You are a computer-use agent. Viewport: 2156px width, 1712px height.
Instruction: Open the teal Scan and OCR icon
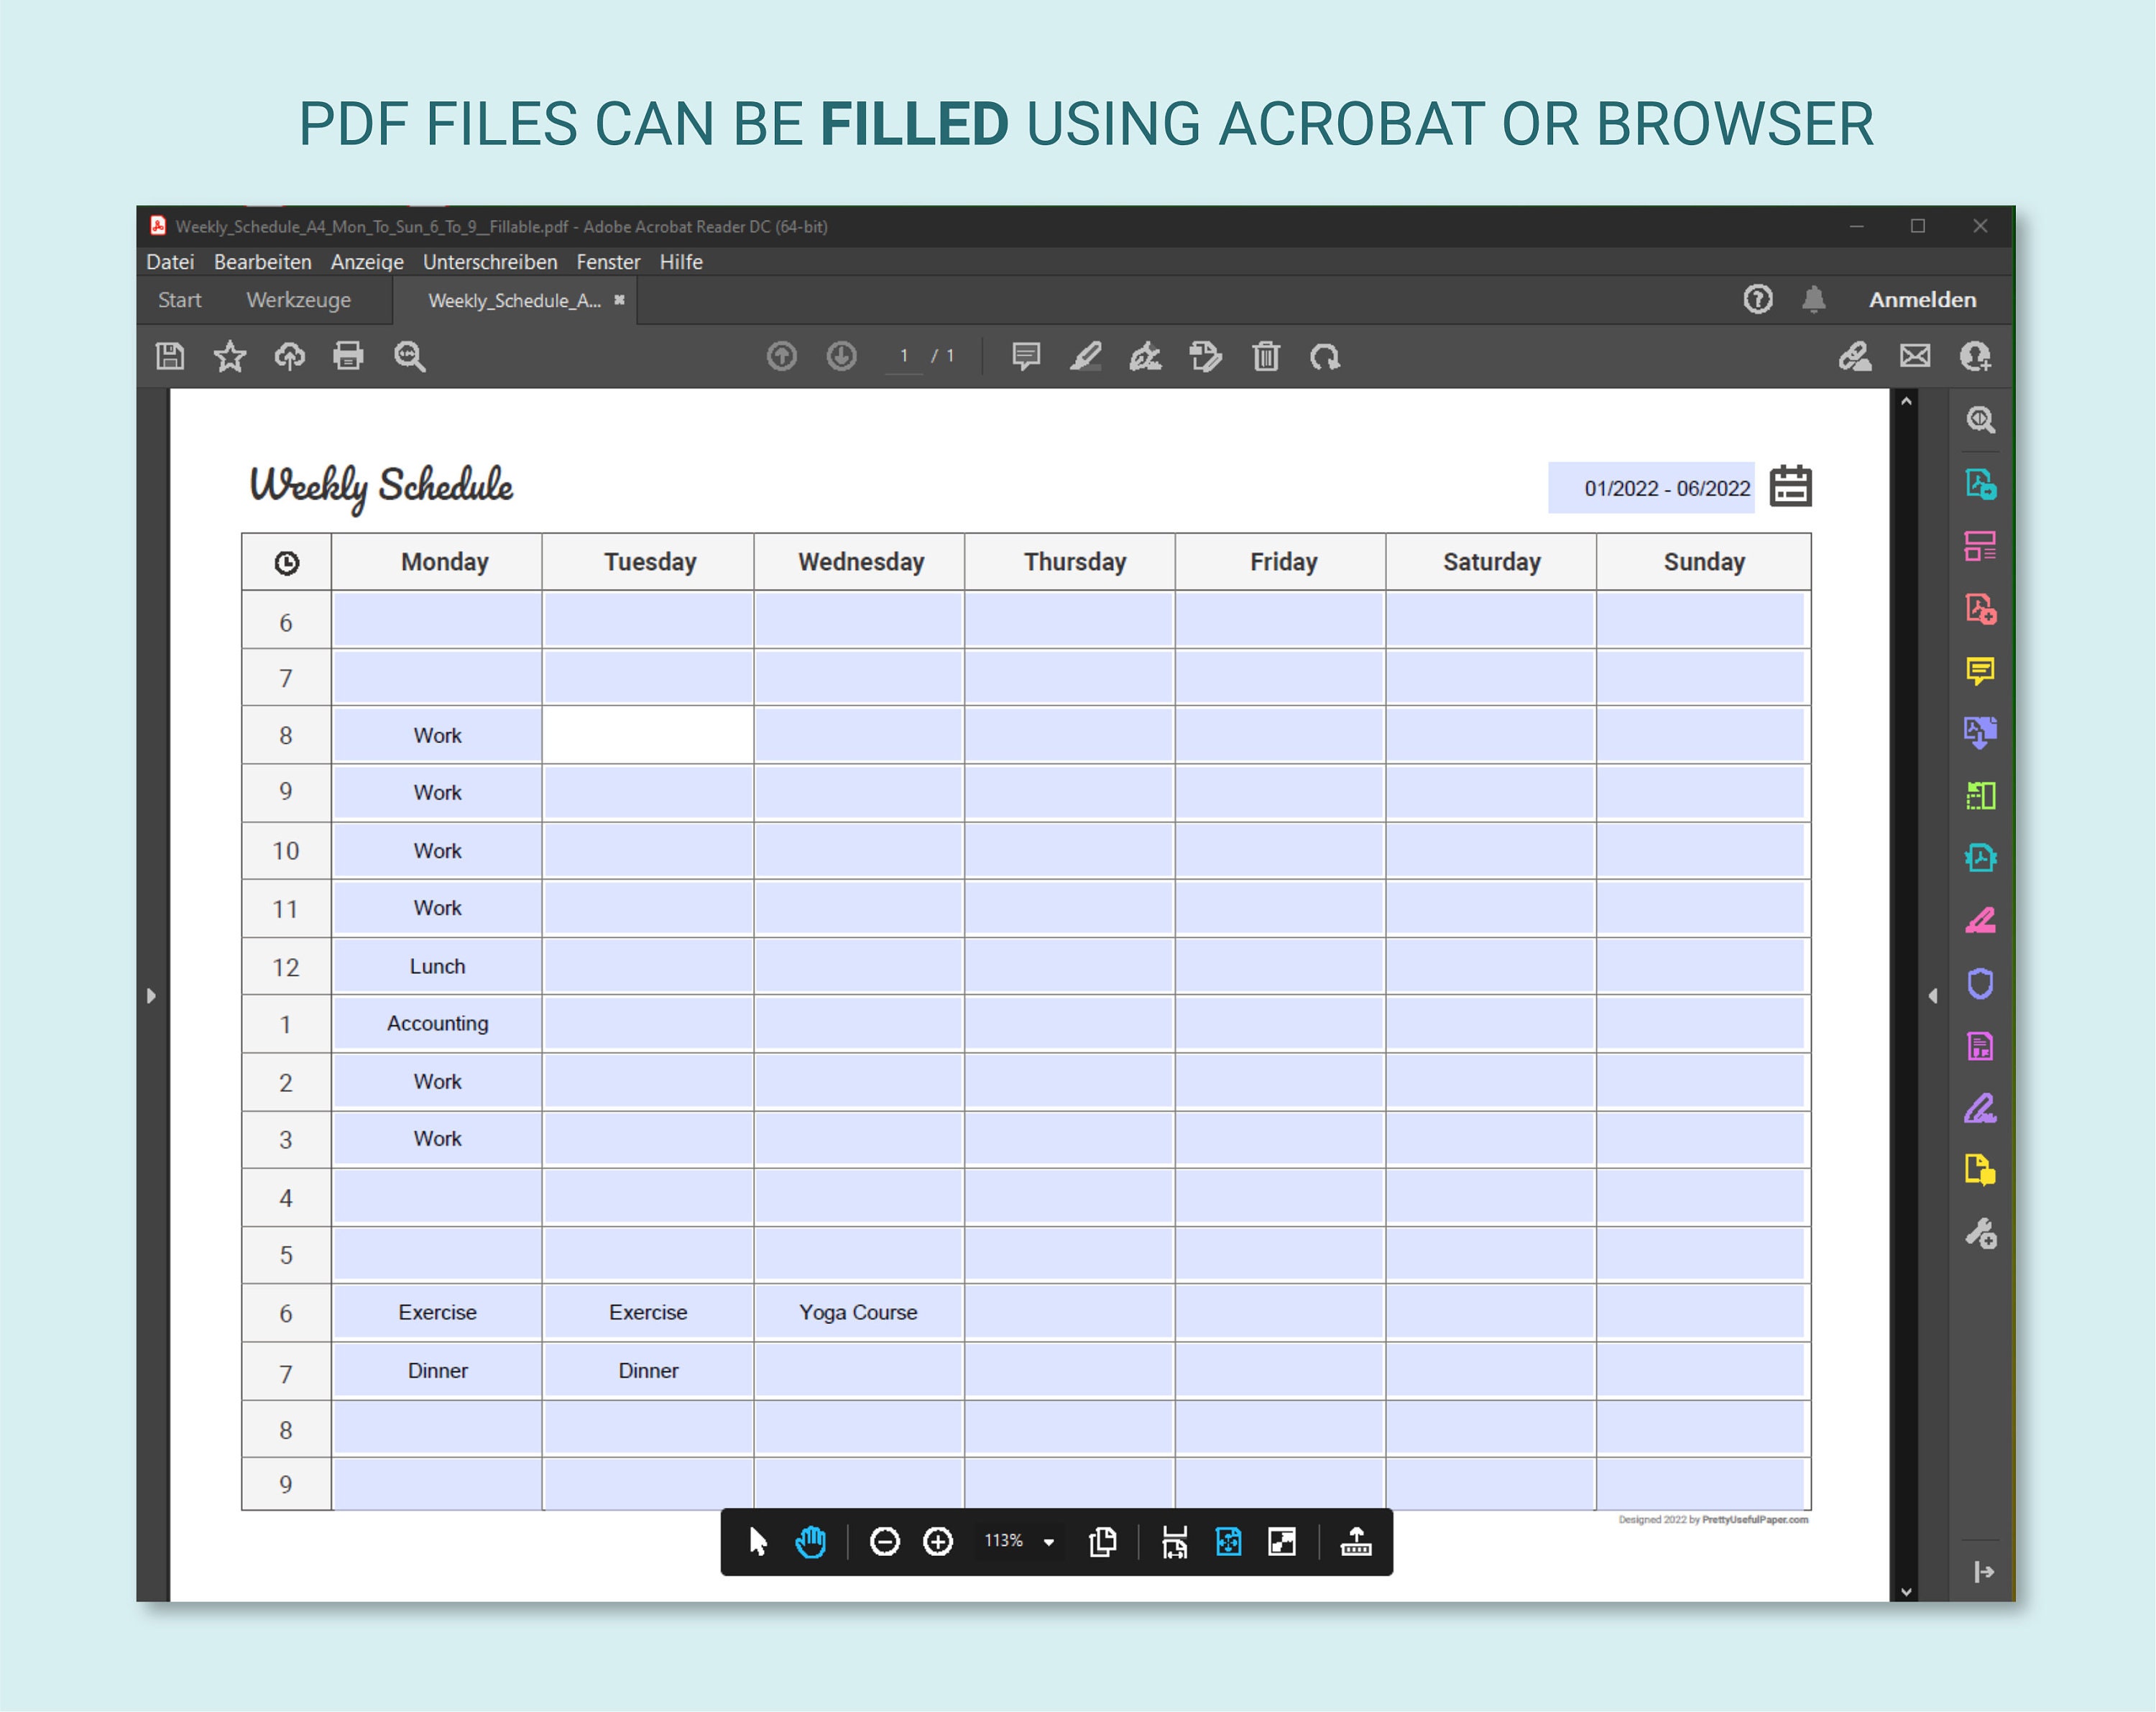pyautogui.click(x=1981, y=858)
